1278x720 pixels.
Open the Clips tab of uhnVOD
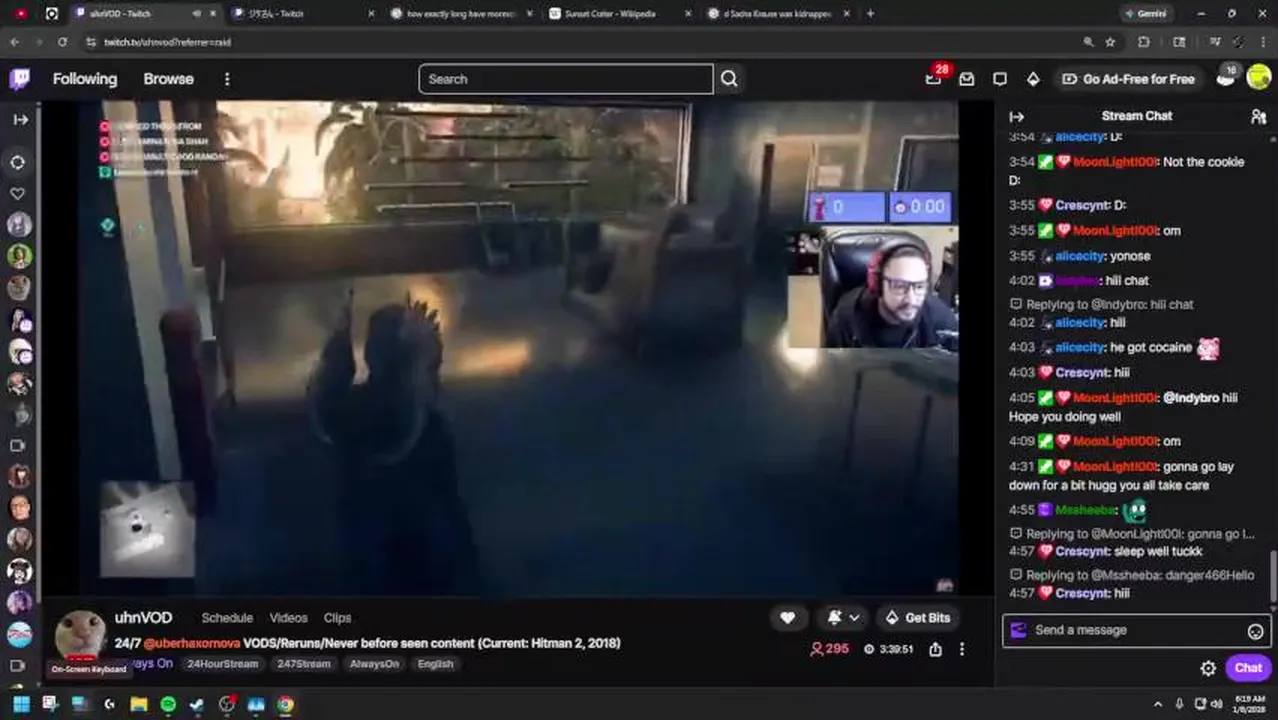point(337,618)
